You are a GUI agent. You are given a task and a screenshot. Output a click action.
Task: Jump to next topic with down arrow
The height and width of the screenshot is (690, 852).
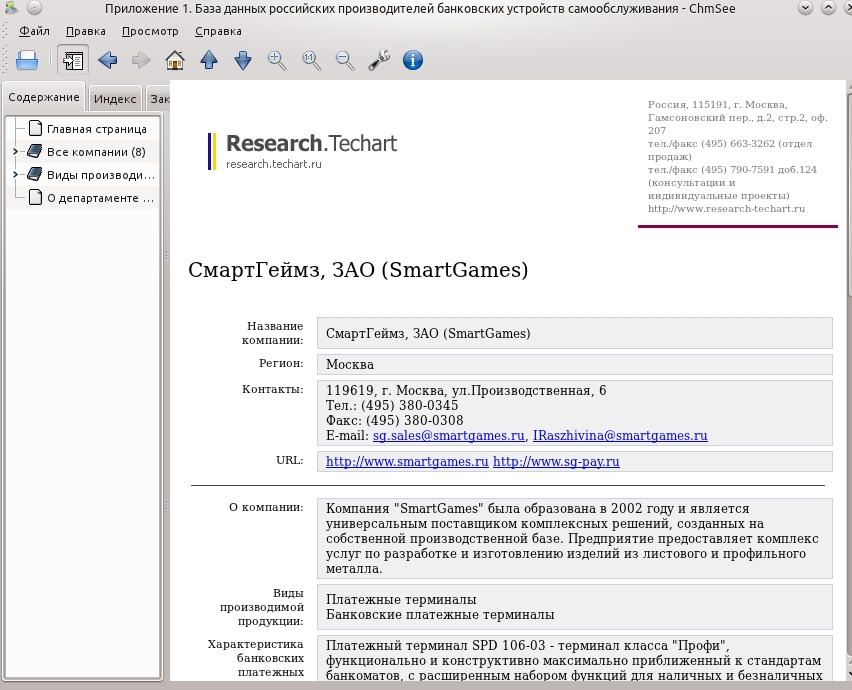243,60
